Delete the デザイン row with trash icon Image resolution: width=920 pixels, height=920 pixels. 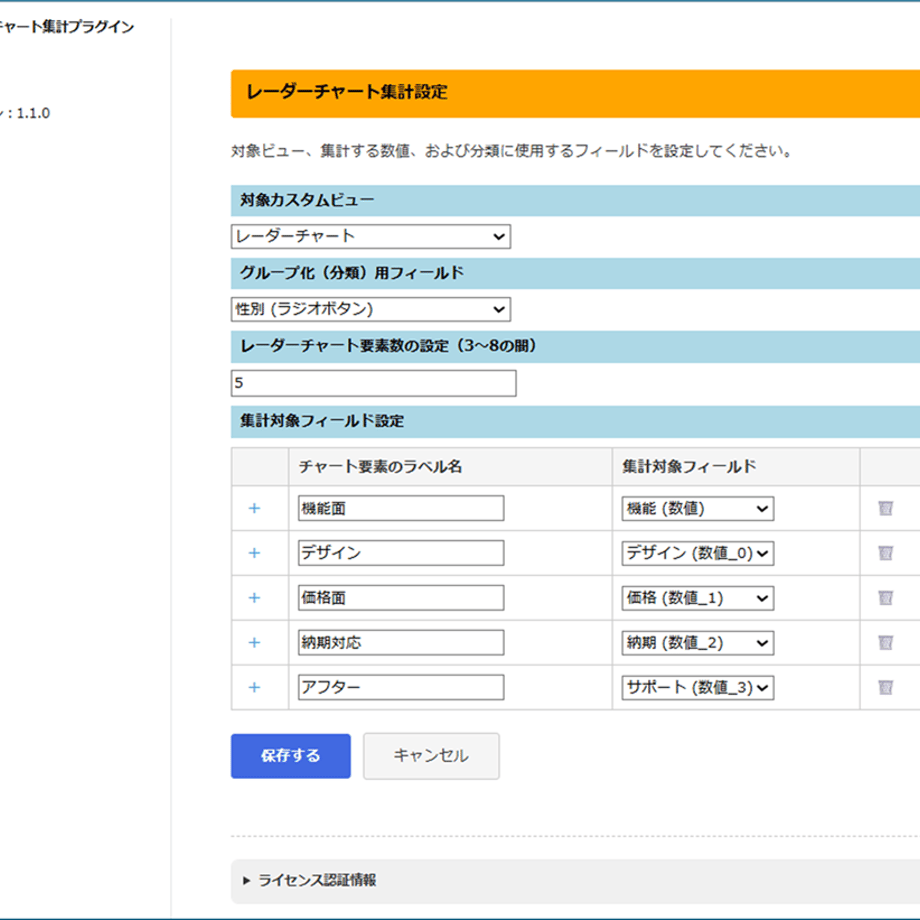coord(885,553)
